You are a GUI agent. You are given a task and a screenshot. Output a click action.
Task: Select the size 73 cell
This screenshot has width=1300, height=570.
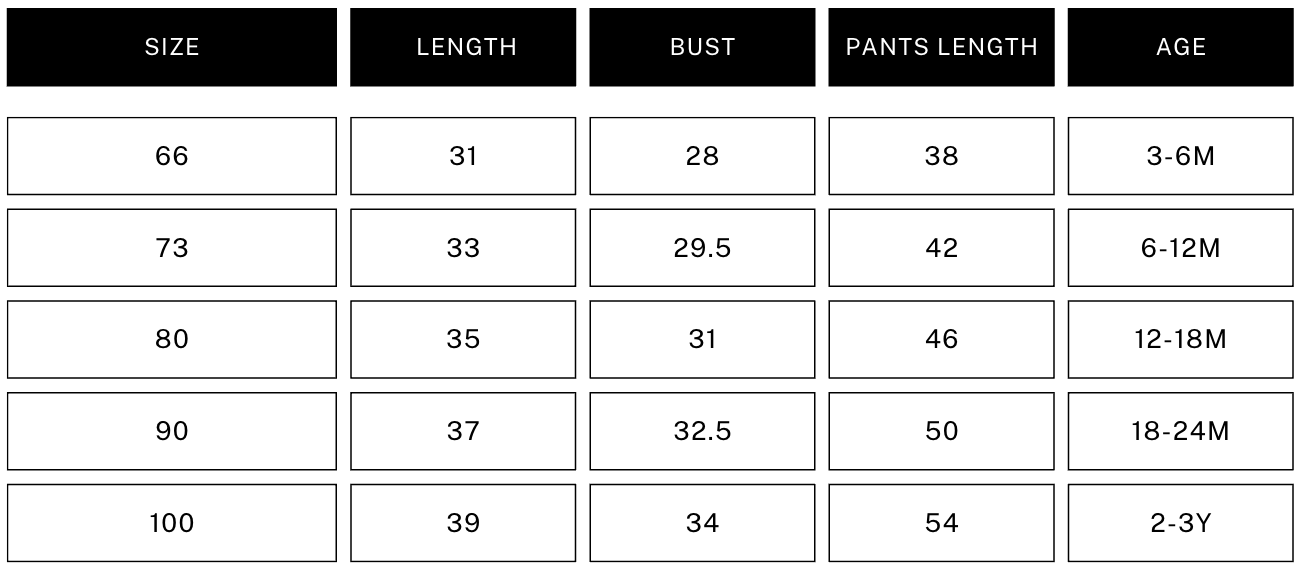pos(172,248)
